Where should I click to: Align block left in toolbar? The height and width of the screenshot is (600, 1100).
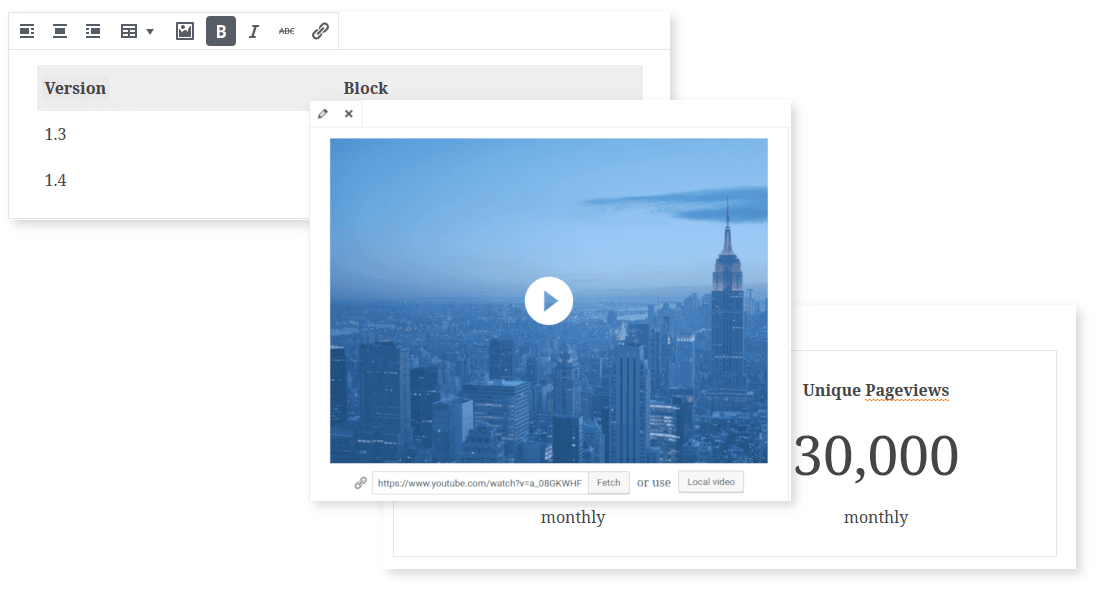coord(27,32)
